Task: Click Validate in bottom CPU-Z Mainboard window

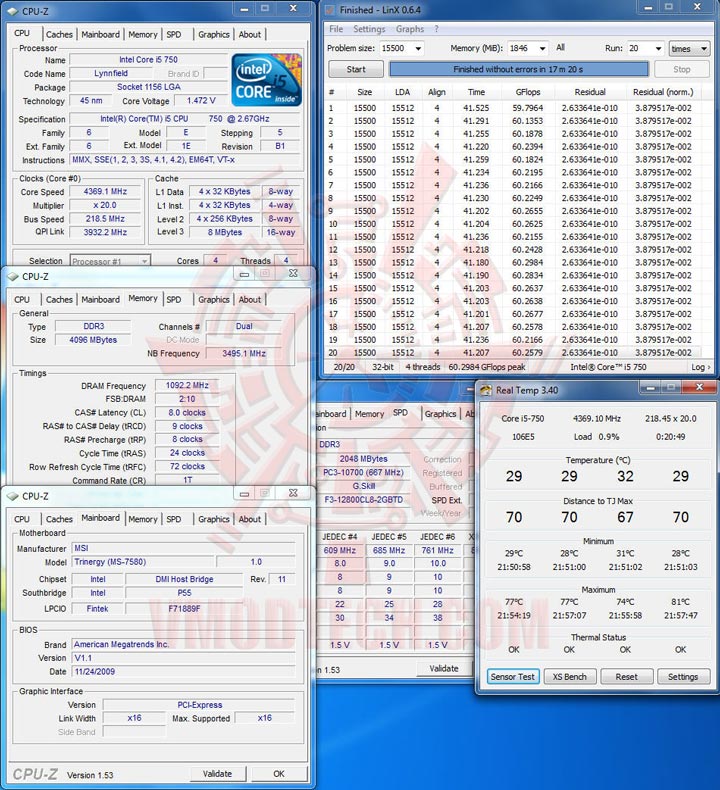Action: tap(218, 773)
